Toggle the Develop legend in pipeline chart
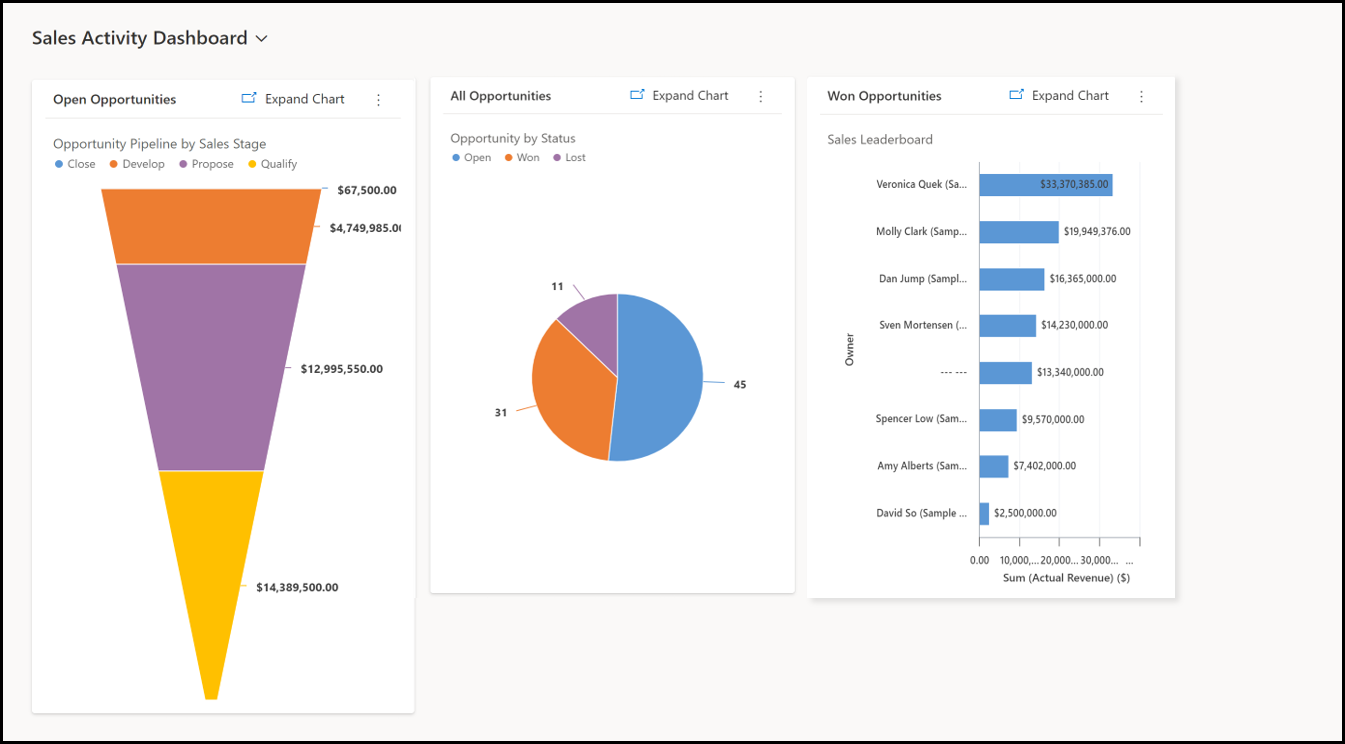Image resolution: width=1345 pixels, height=744 pixels. click(137, 163)
